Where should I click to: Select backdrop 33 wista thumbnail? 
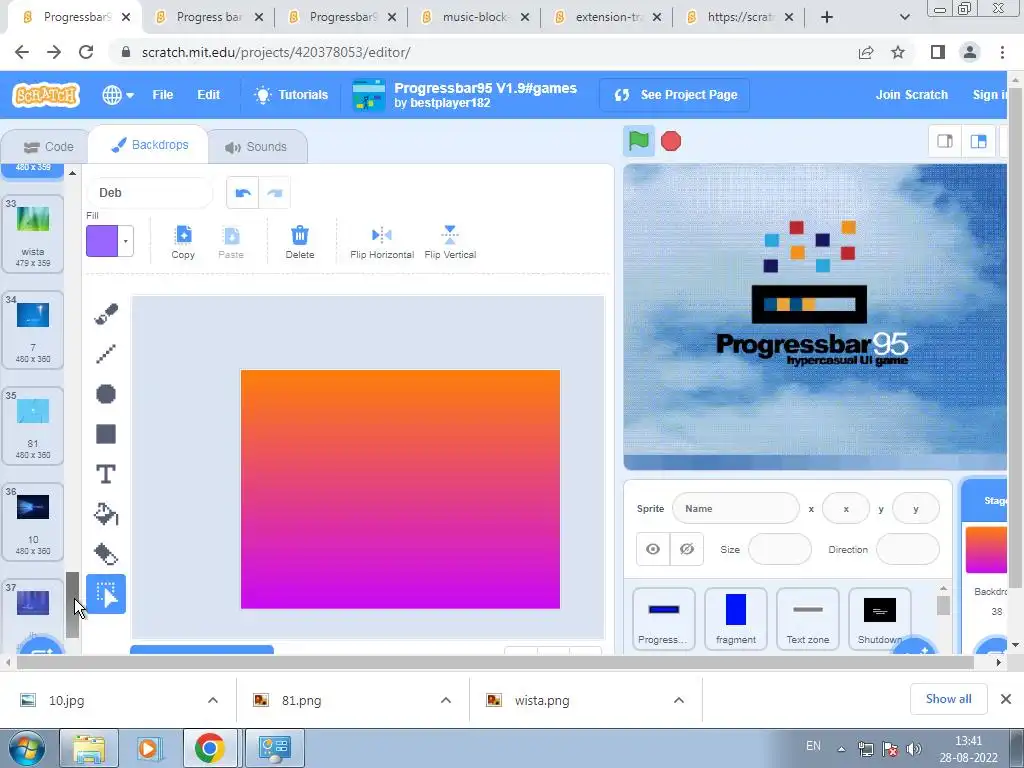point(33,233)
